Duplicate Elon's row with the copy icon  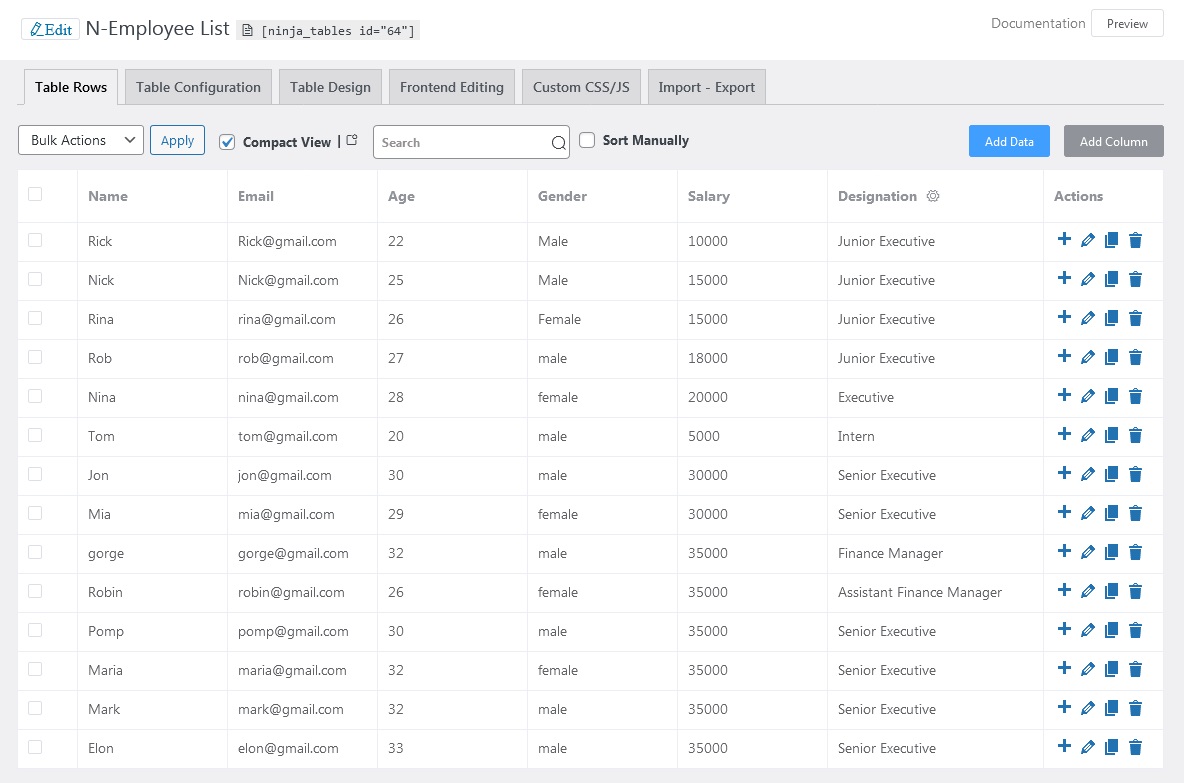coord(1111,747)
